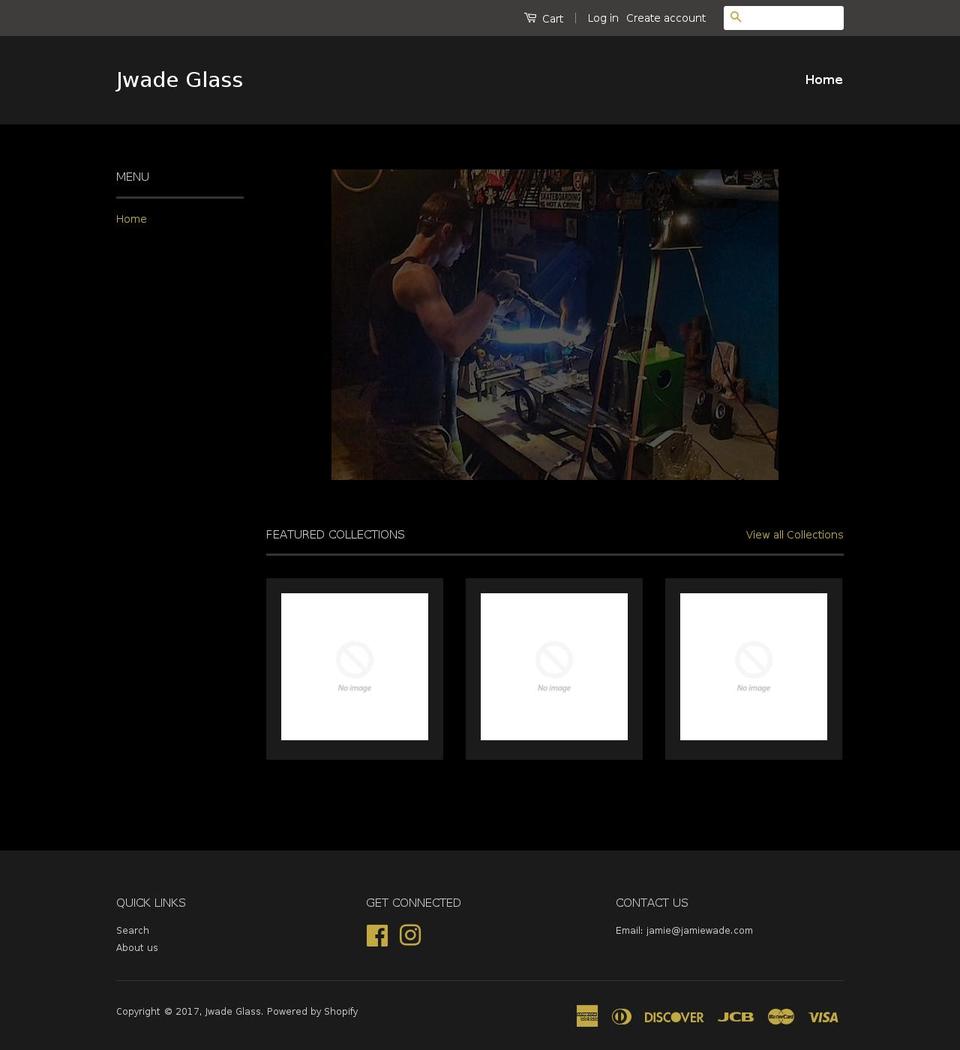Open the first No image collection thumbnail
This screenshot has width=960, height=1050.
click(x=354, y=667)
